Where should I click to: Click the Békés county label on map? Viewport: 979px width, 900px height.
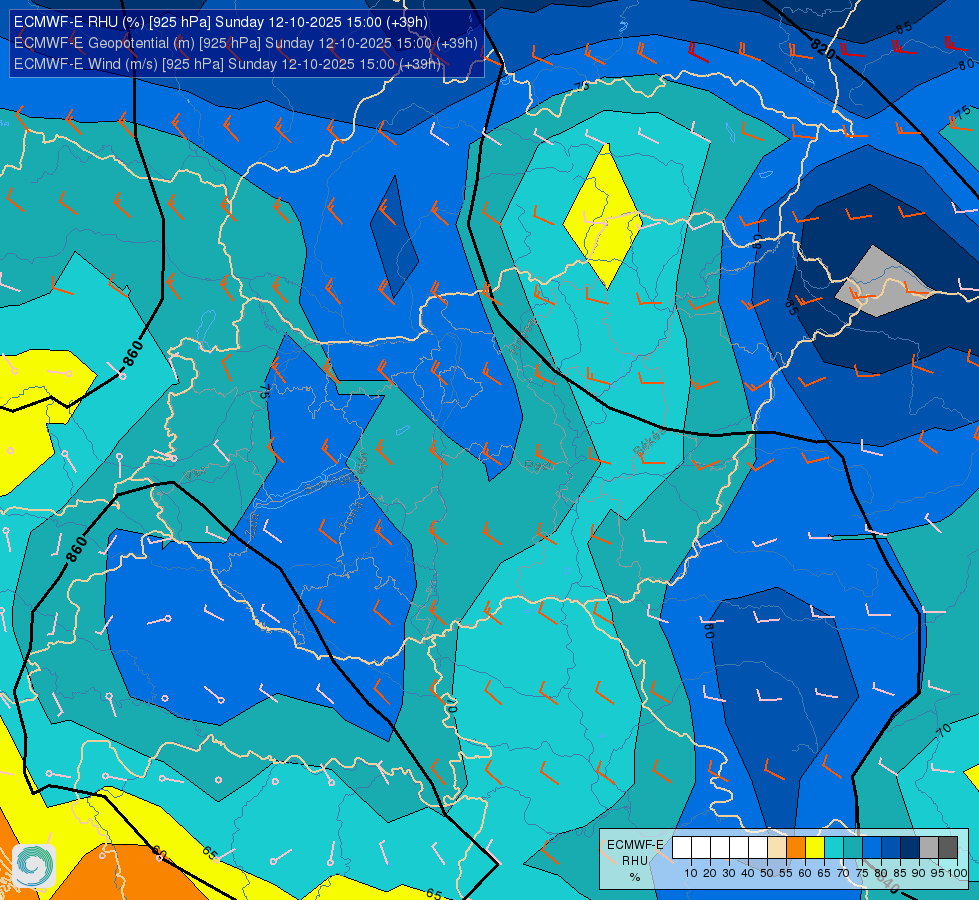click(647, 443)
